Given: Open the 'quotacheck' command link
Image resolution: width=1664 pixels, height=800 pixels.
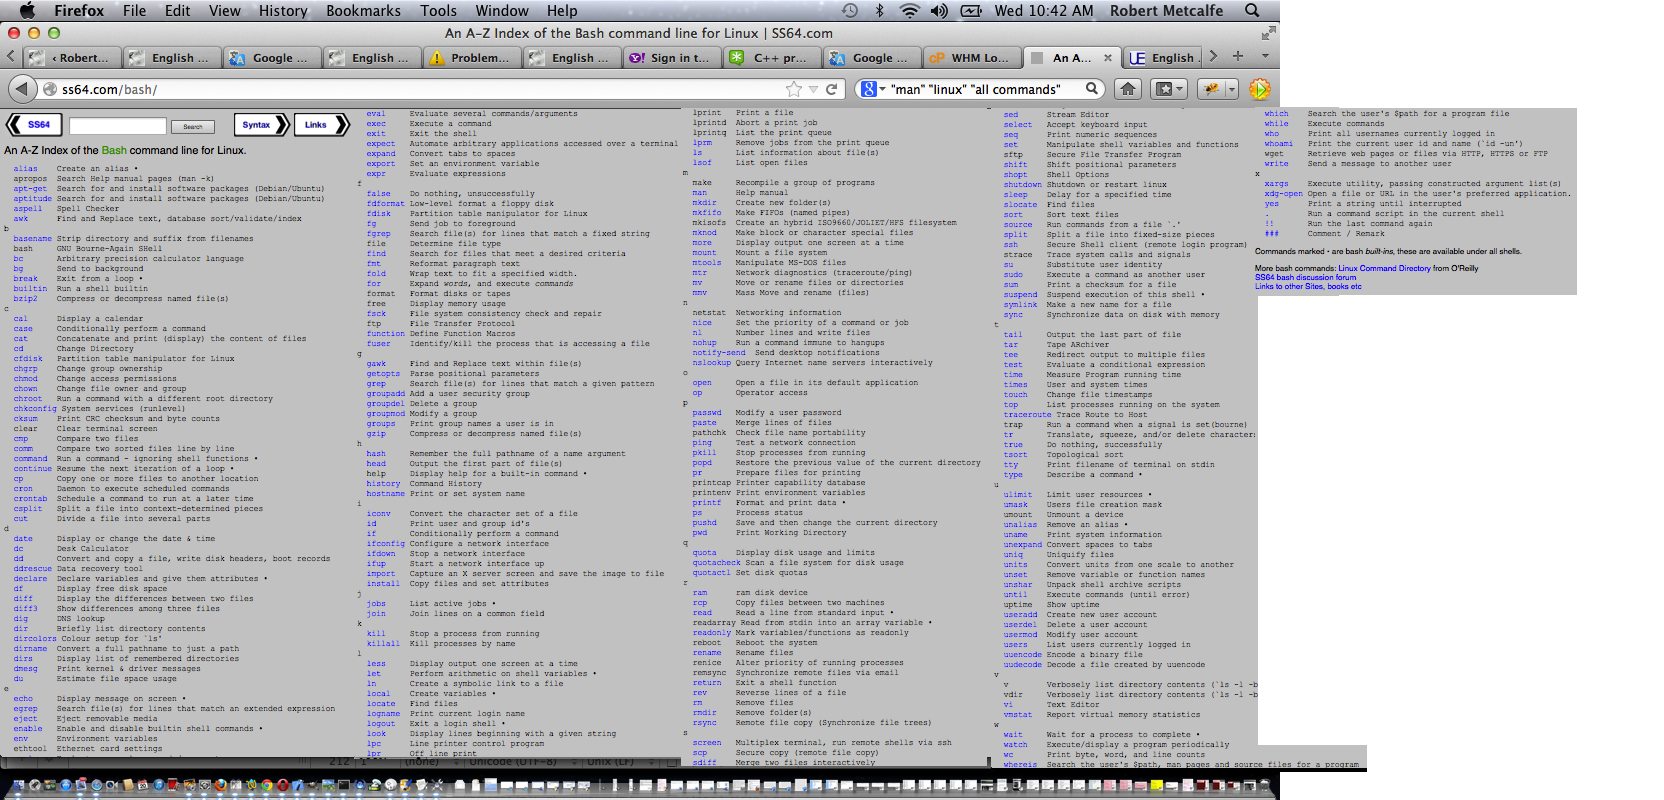Looking at the screenshot, I should click(x=716, y=563).
